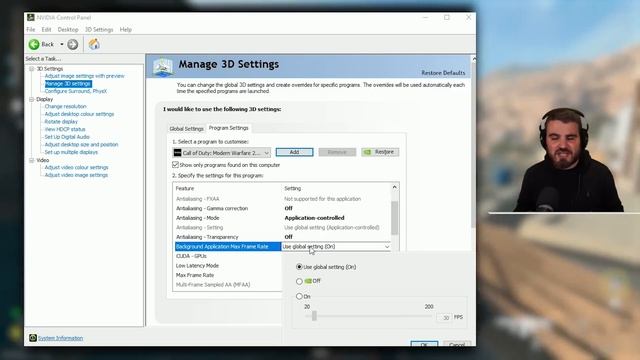Click the FPS value input field
640x360 pixels.
[444, 317]
